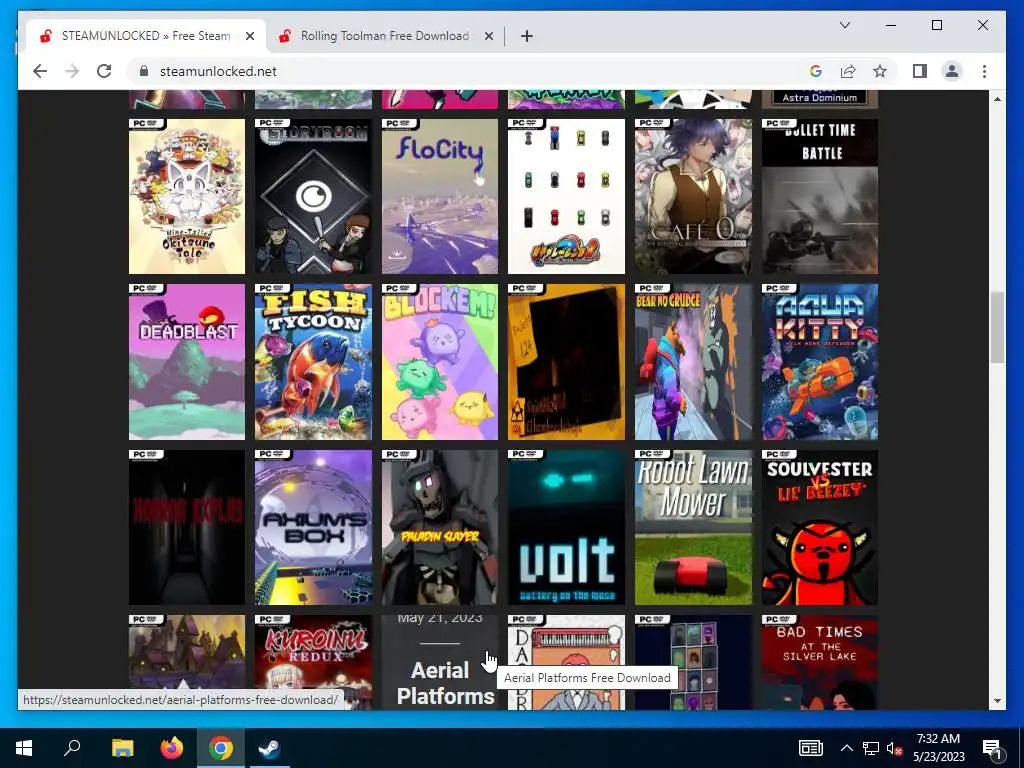Open the Robot Lawn Mower game cover
The height and width of the screenshot is (768, 1024).
[x=693, y=527]
